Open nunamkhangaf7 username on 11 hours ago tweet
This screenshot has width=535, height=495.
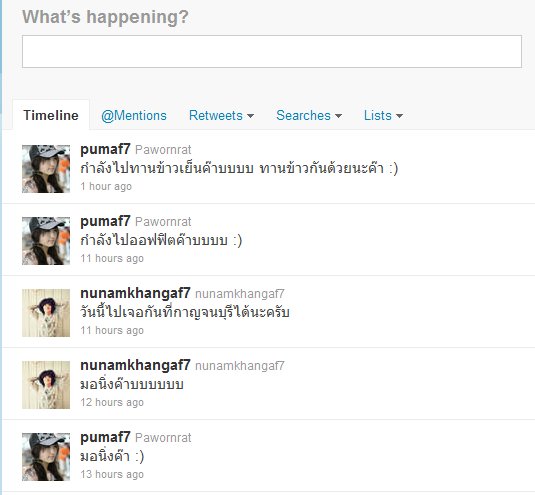[135, 293]
